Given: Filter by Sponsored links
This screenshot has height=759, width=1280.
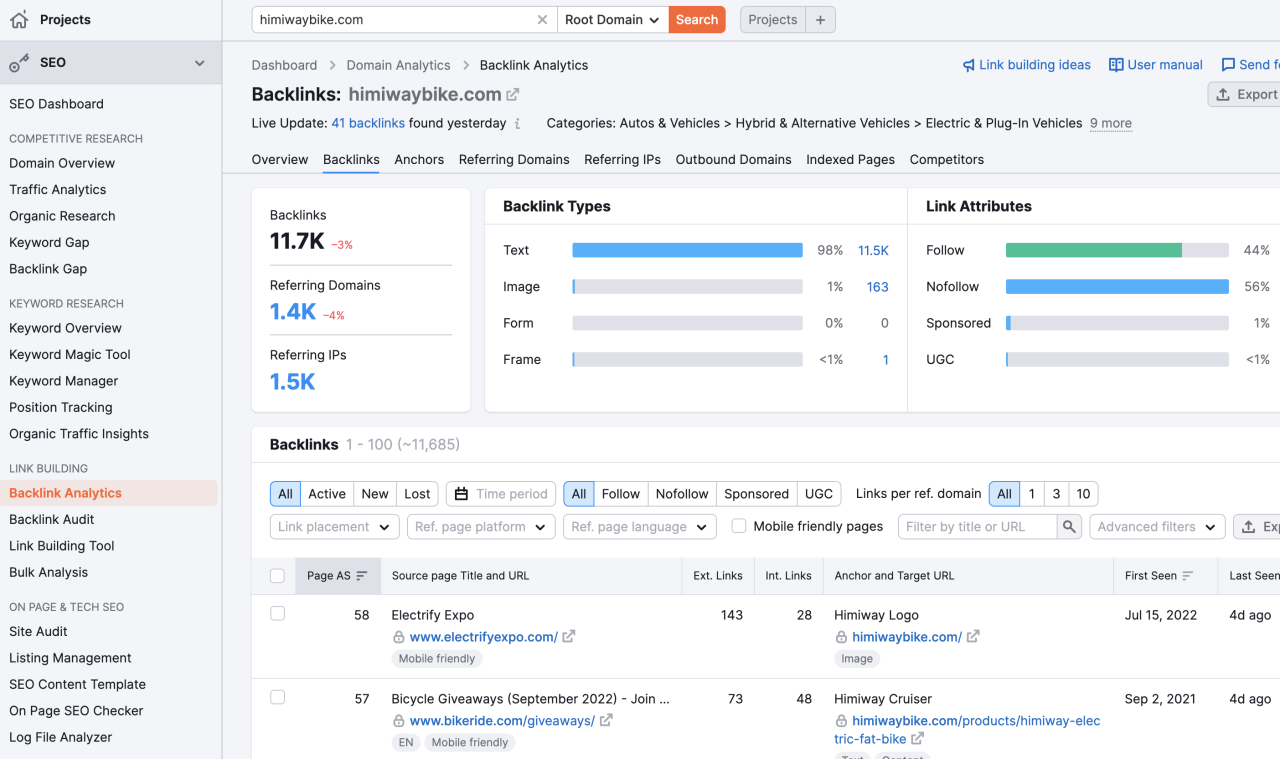Looking at the screenshot, I should (757, 494).
